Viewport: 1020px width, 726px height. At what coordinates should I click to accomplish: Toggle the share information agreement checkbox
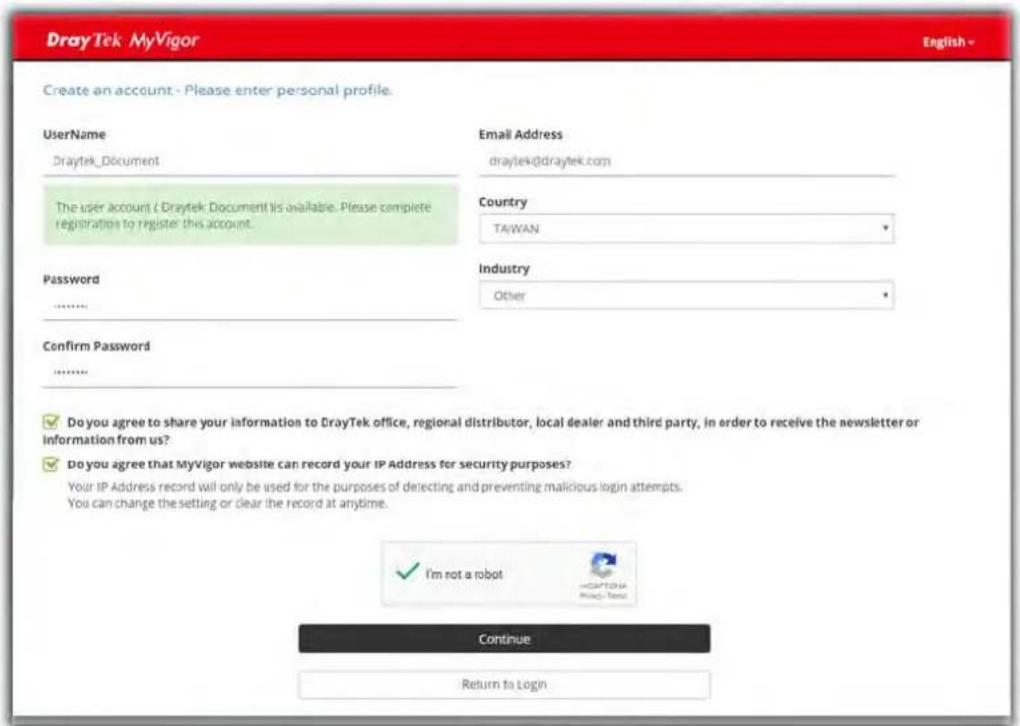(51, 422)
